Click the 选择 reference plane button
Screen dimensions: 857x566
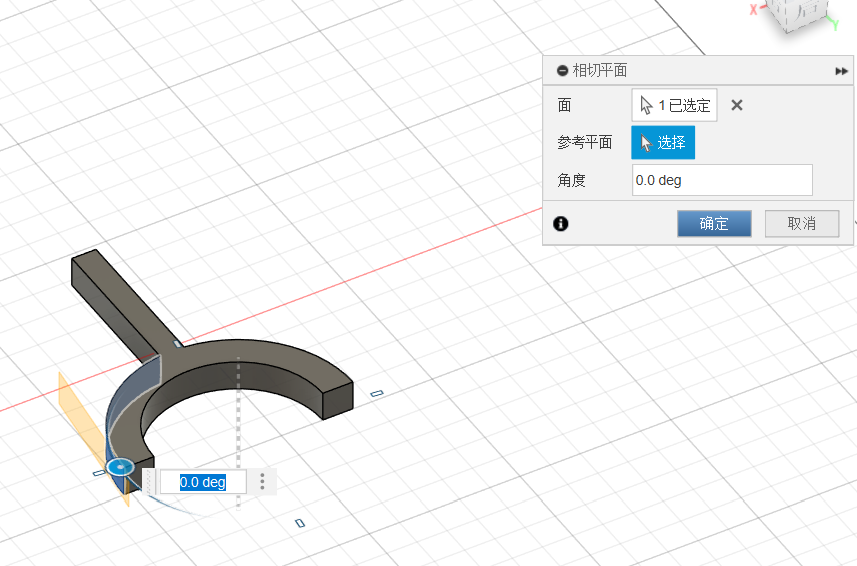click(663, 143)
